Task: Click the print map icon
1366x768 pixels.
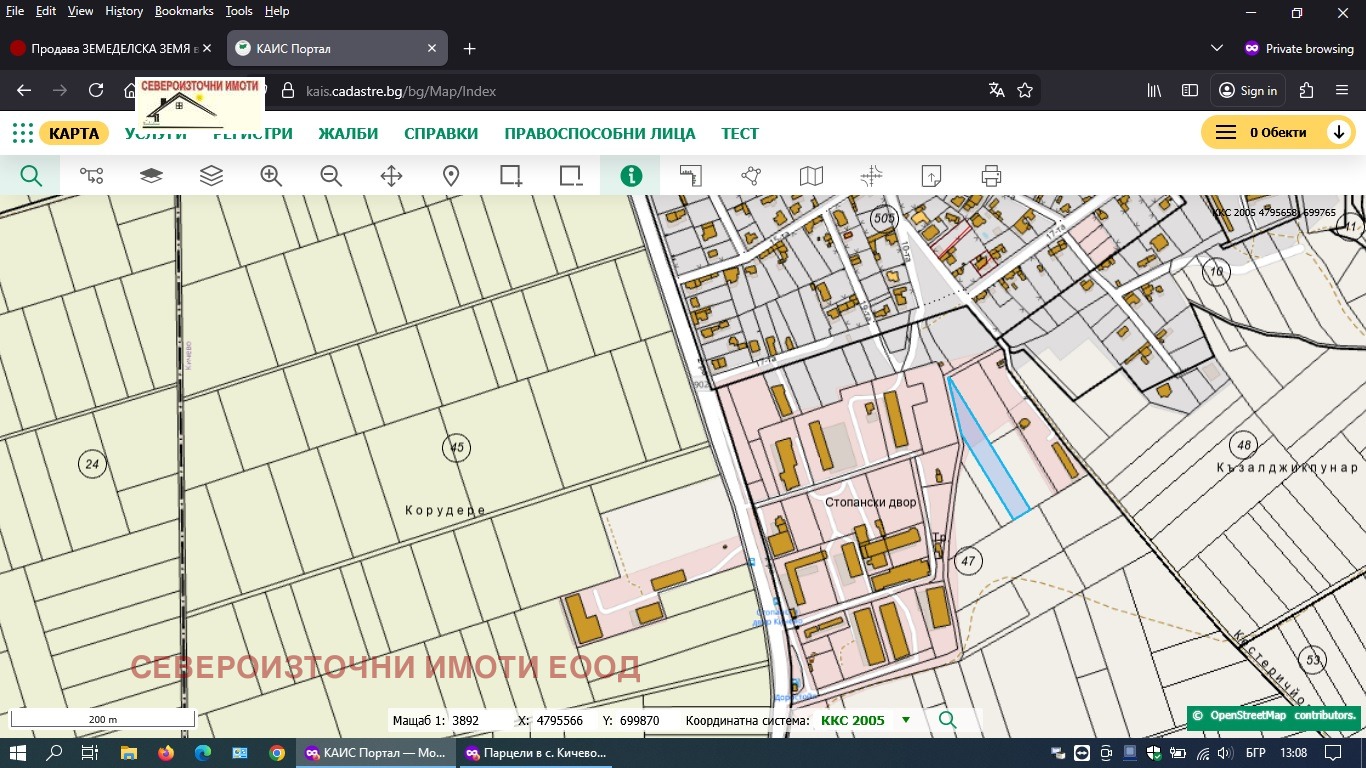Action: click(x=991, y=176)
